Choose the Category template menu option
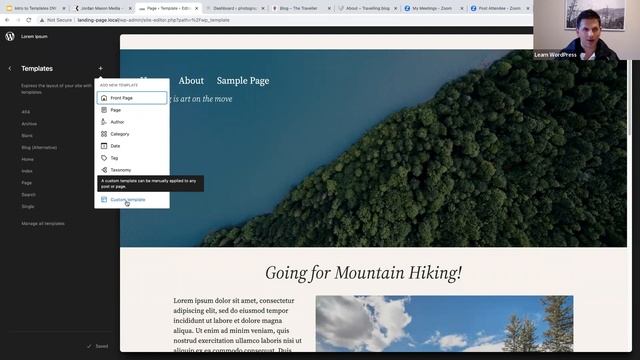 (132, 134)
